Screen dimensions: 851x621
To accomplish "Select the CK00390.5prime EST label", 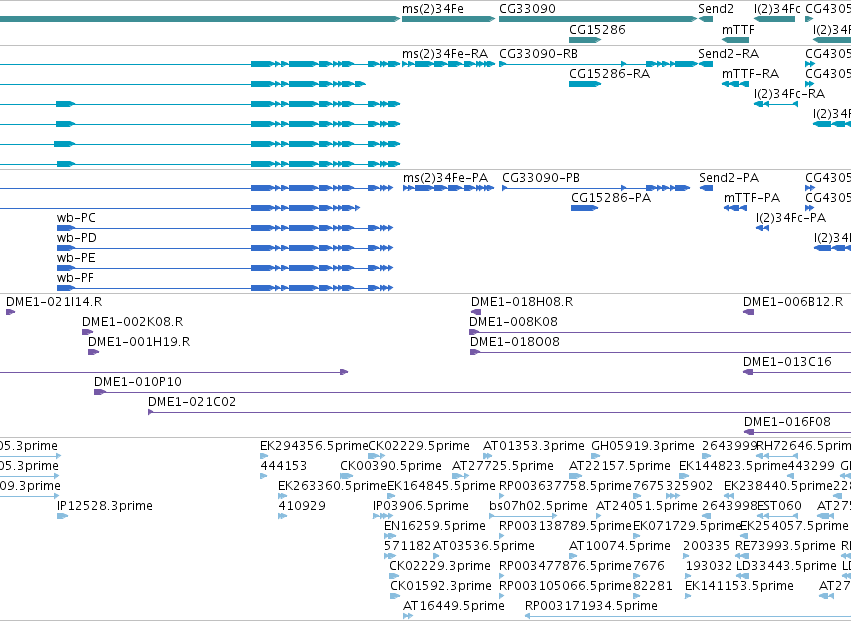I will click(391, 466).
